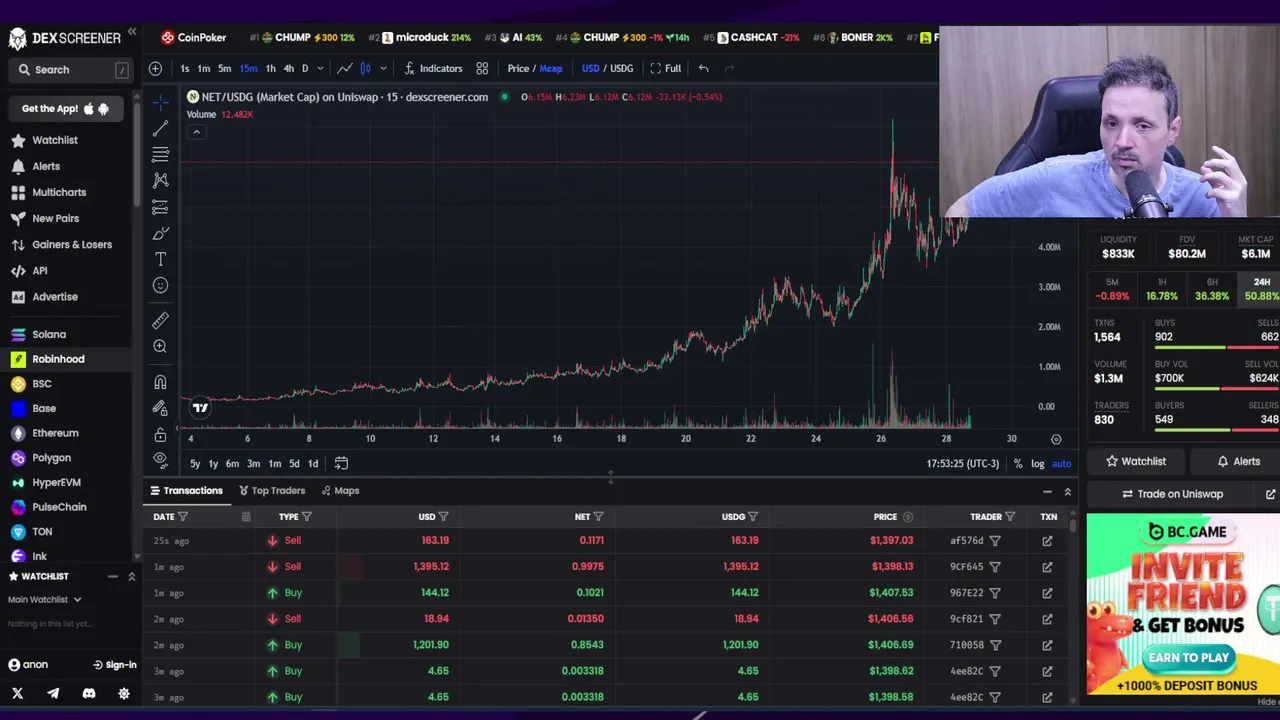
Task: Switch chart to Mcap view
Action: [551, 68]
